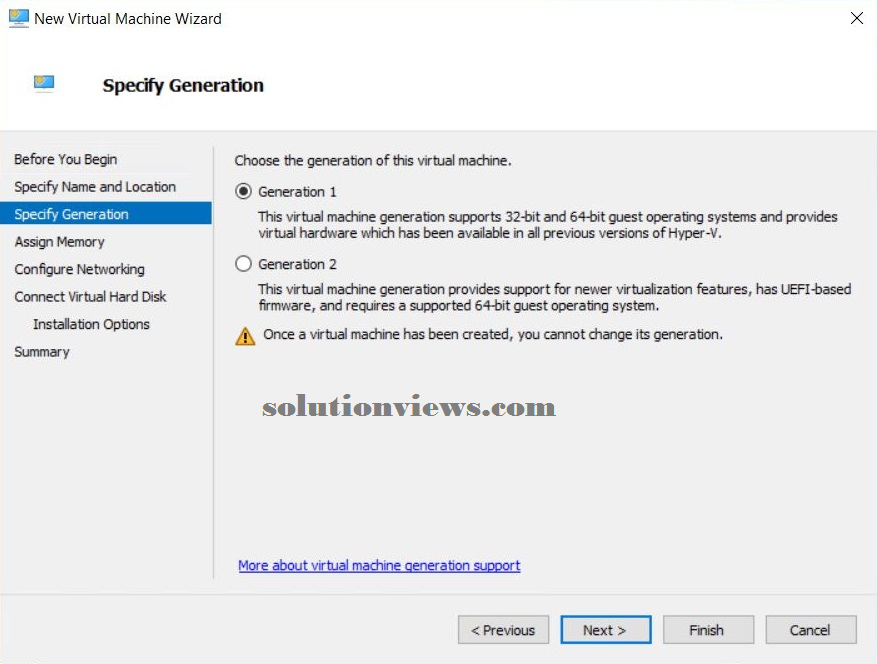This screenshot has height=664, width=877.
Task: Go to Before You Begin step
Action: click(65, 159)
